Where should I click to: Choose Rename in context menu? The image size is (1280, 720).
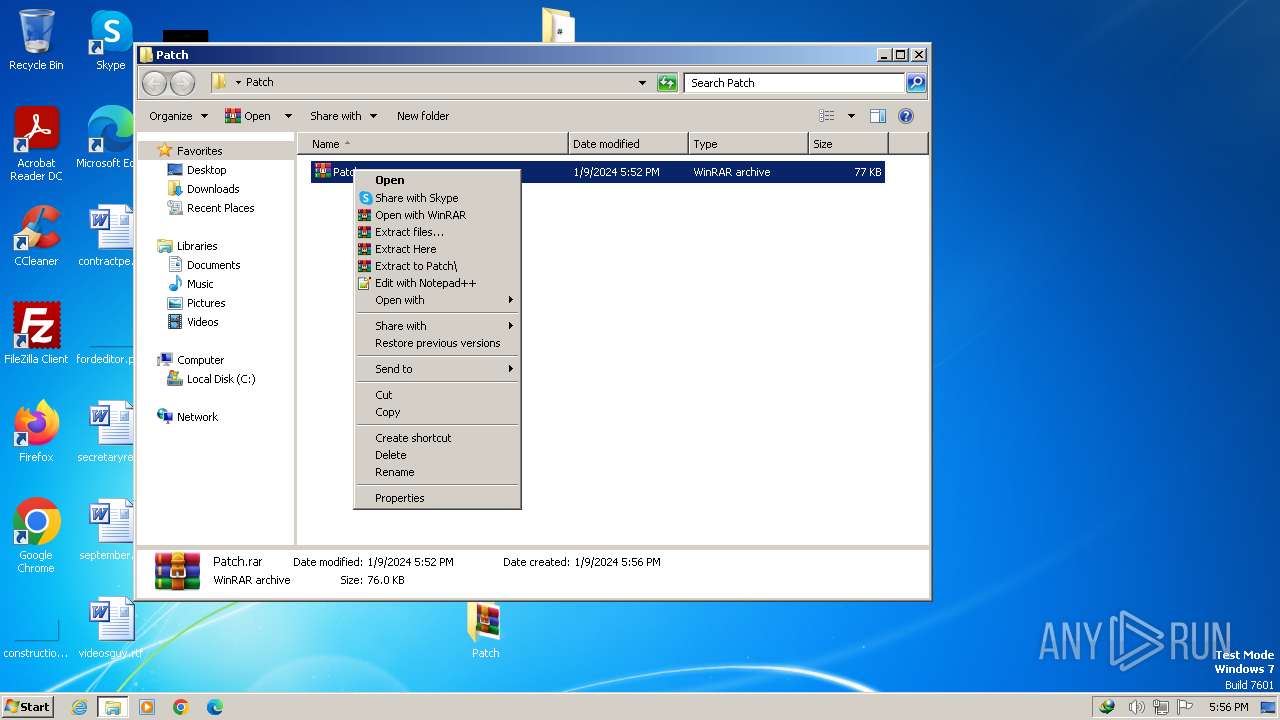click(x=438, y=472)
